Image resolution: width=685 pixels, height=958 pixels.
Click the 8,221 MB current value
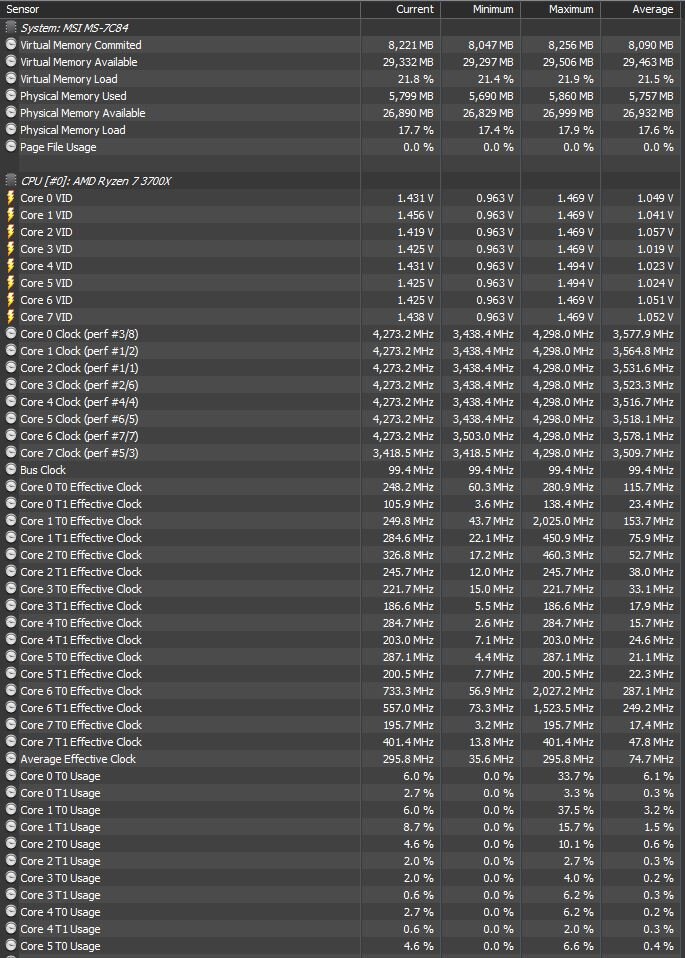click(411, 45)
